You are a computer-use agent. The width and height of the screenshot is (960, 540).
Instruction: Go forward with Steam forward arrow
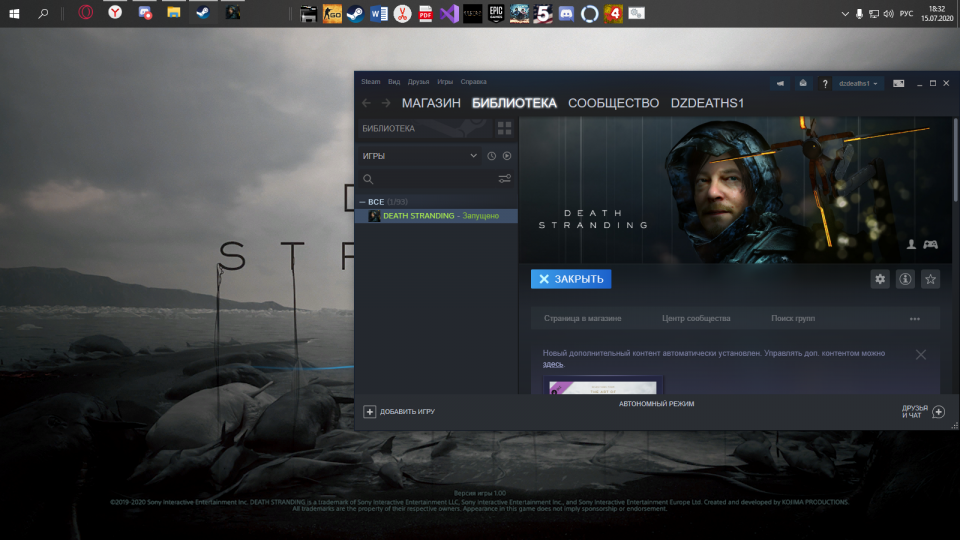[386, 103]
